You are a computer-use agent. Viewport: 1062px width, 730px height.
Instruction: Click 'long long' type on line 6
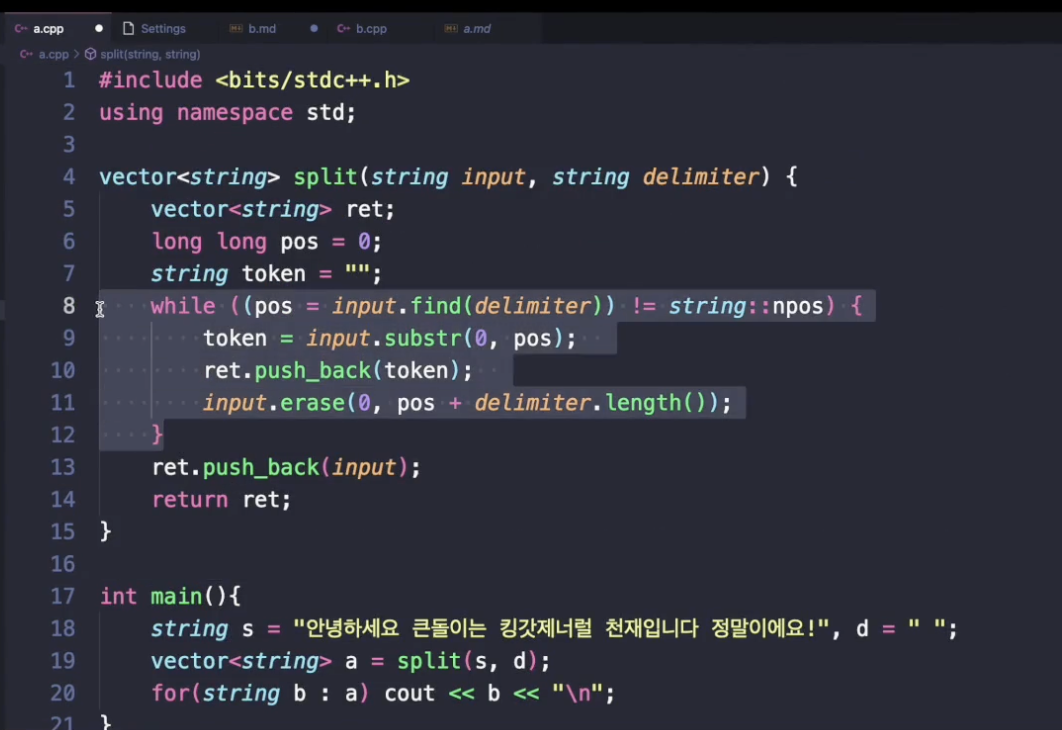click(x=209, y=242)
